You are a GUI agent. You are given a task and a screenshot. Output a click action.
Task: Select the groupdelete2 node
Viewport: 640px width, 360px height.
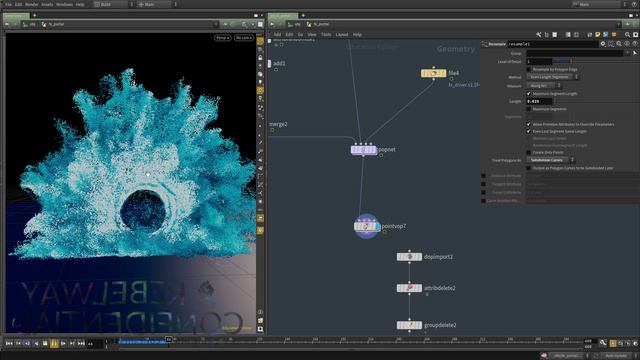(x=409, y=325)
